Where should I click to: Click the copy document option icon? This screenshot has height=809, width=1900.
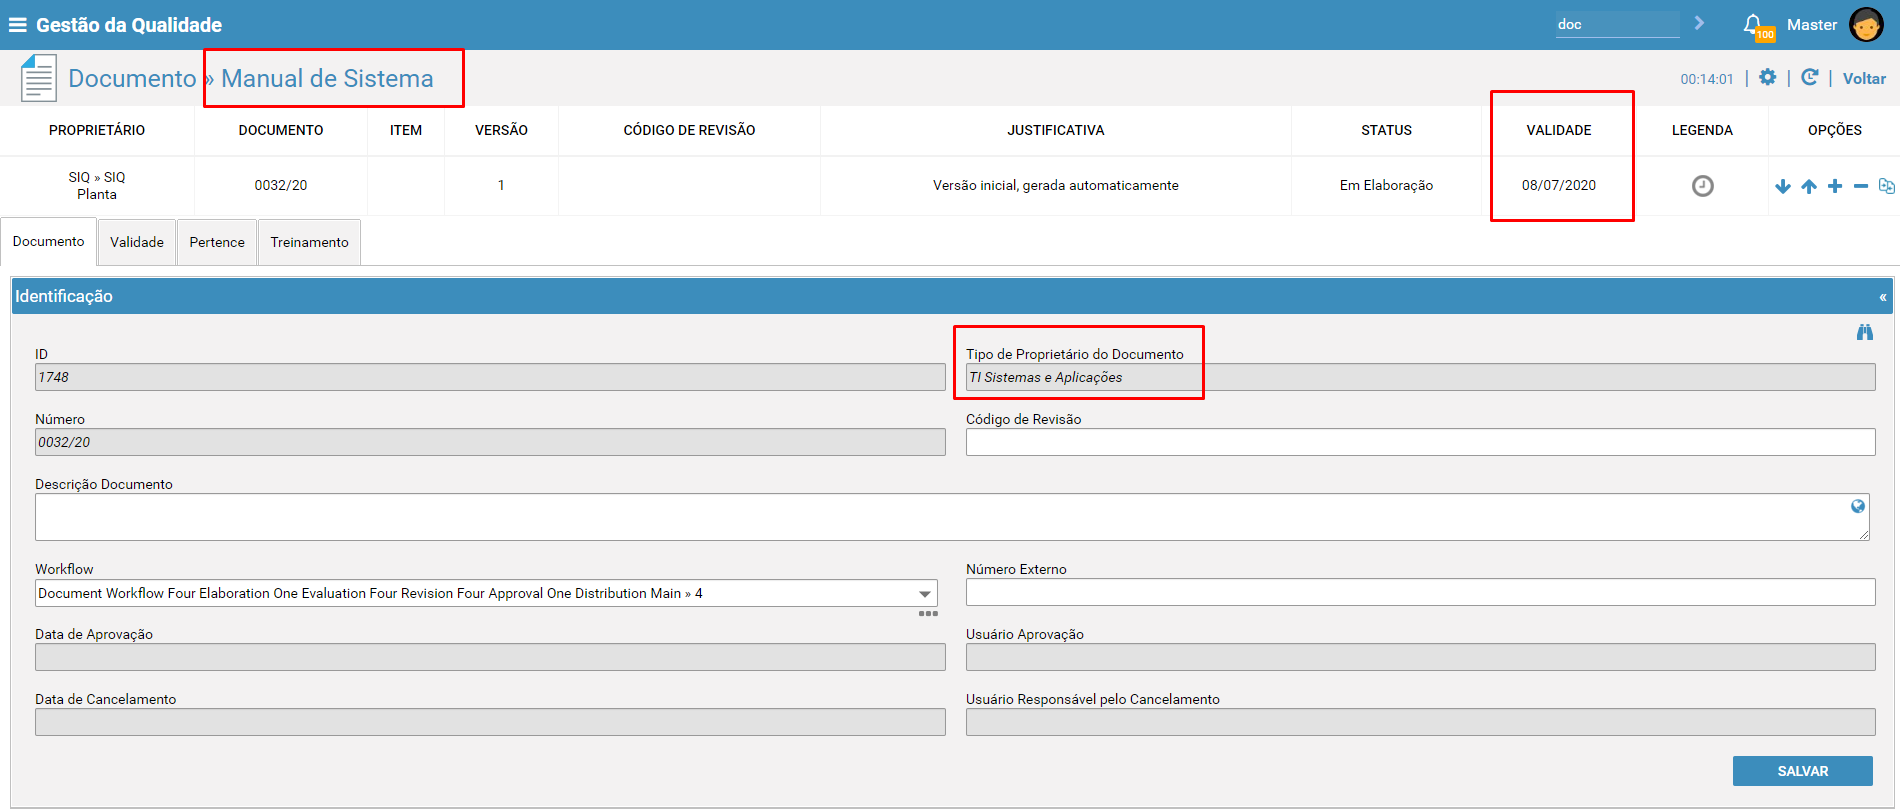1886,186
